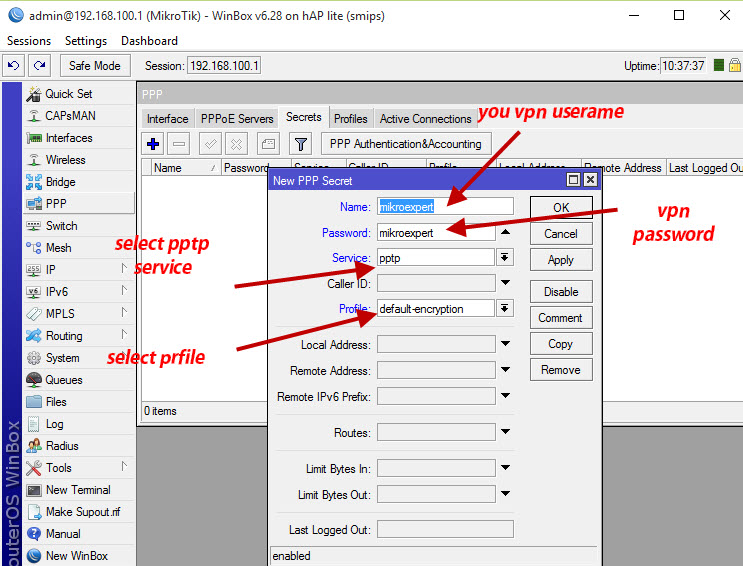Sort list by Name column header

coord(185,168)
